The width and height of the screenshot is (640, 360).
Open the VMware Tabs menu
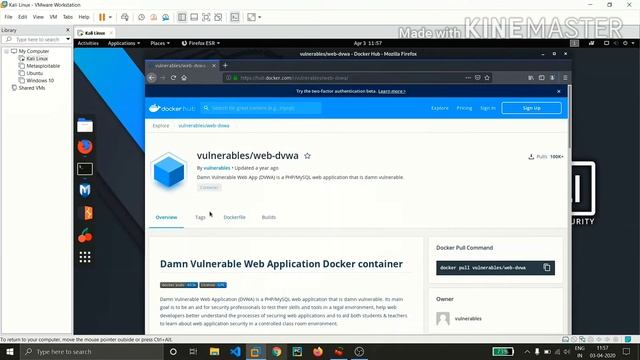68,17
